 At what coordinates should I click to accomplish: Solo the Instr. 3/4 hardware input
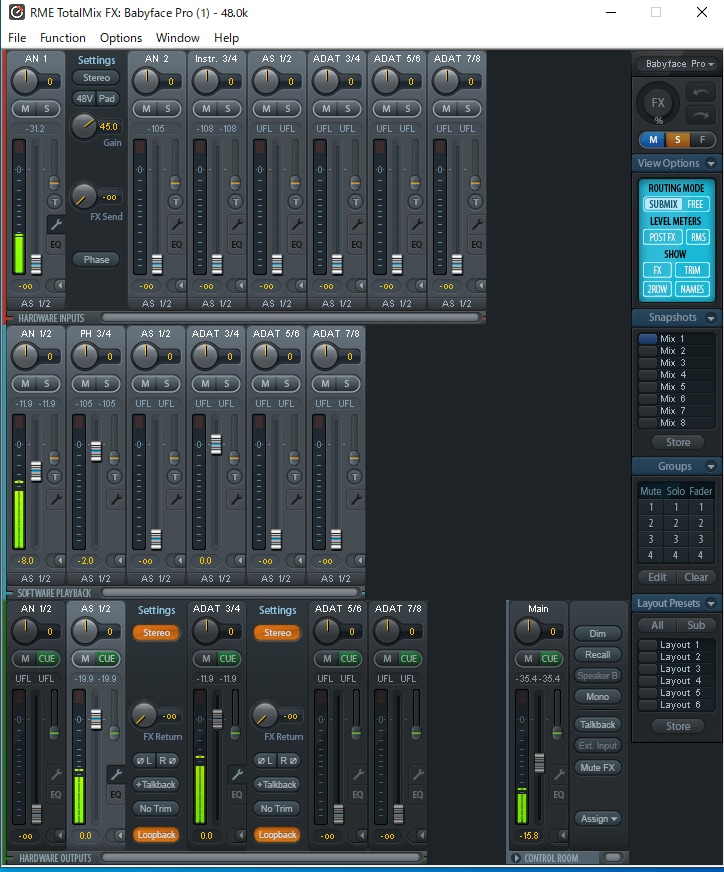point(227,108)
